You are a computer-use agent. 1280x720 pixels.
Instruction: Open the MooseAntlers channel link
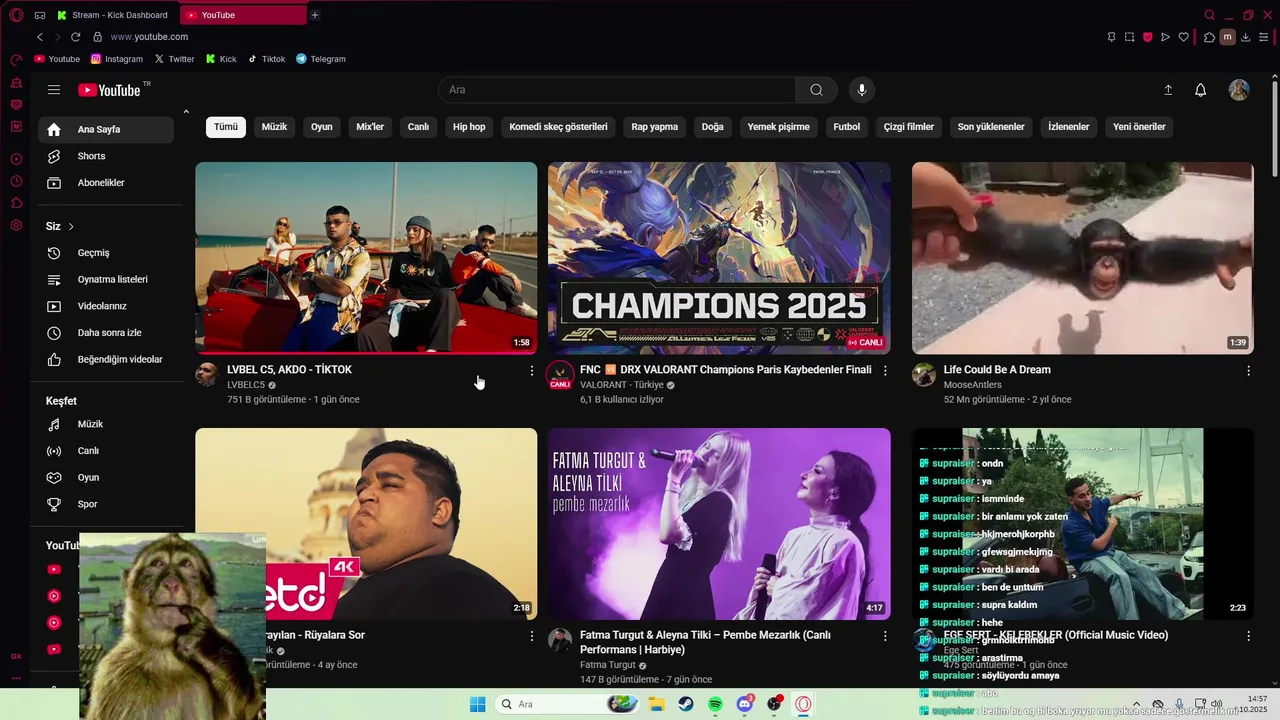click(972, 385)
